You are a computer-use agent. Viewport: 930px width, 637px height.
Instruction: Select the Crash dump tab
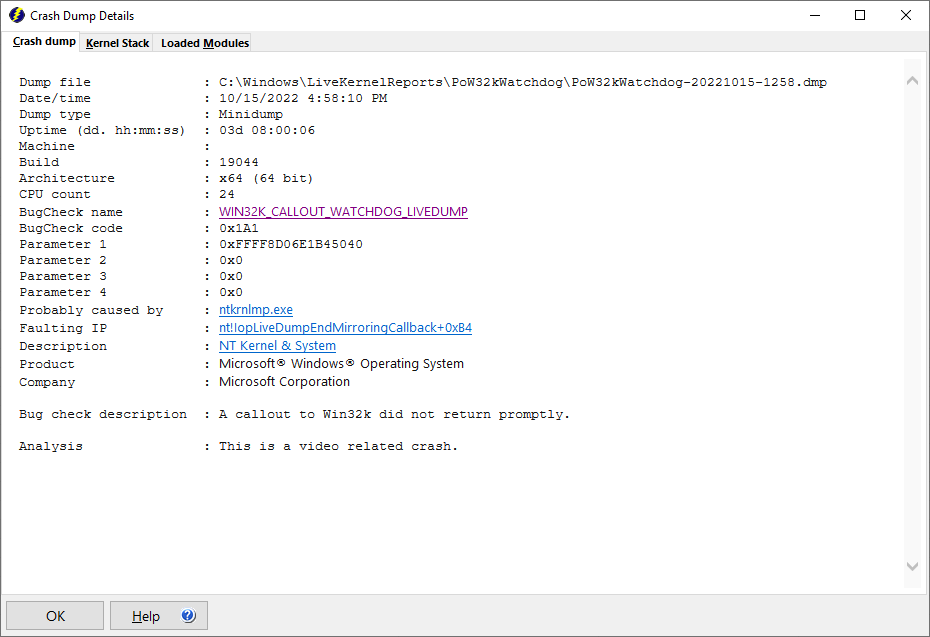coord(43,42)
